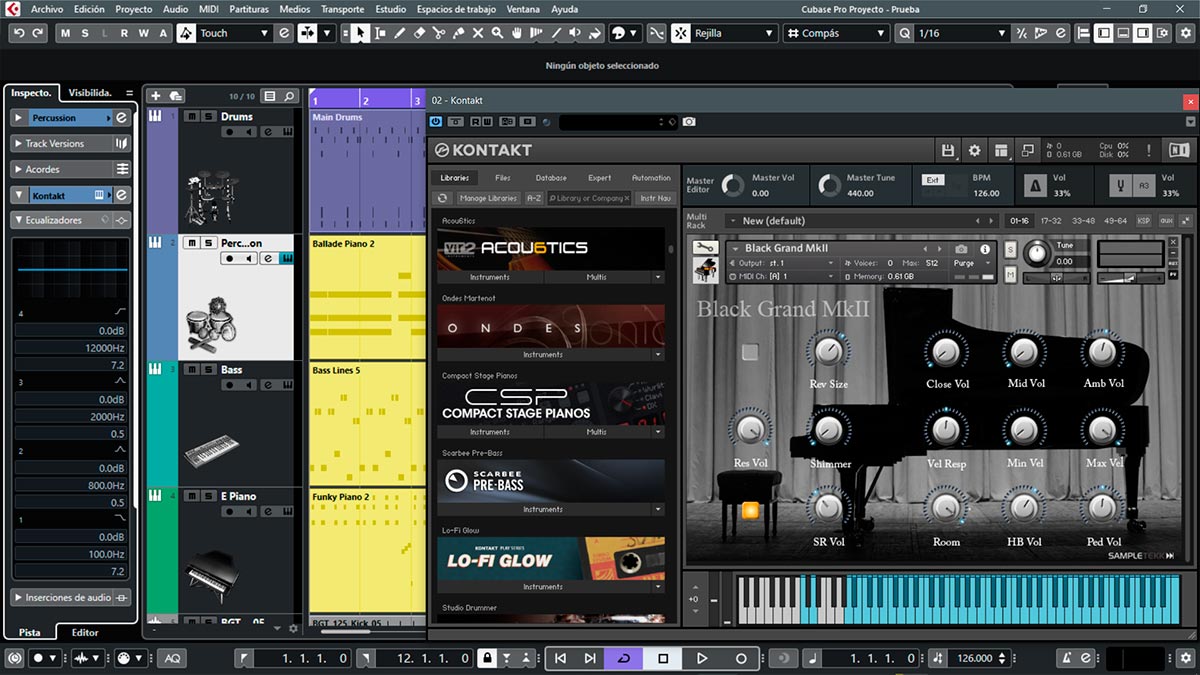Solo the E Piano track

[x=208, y=496]
